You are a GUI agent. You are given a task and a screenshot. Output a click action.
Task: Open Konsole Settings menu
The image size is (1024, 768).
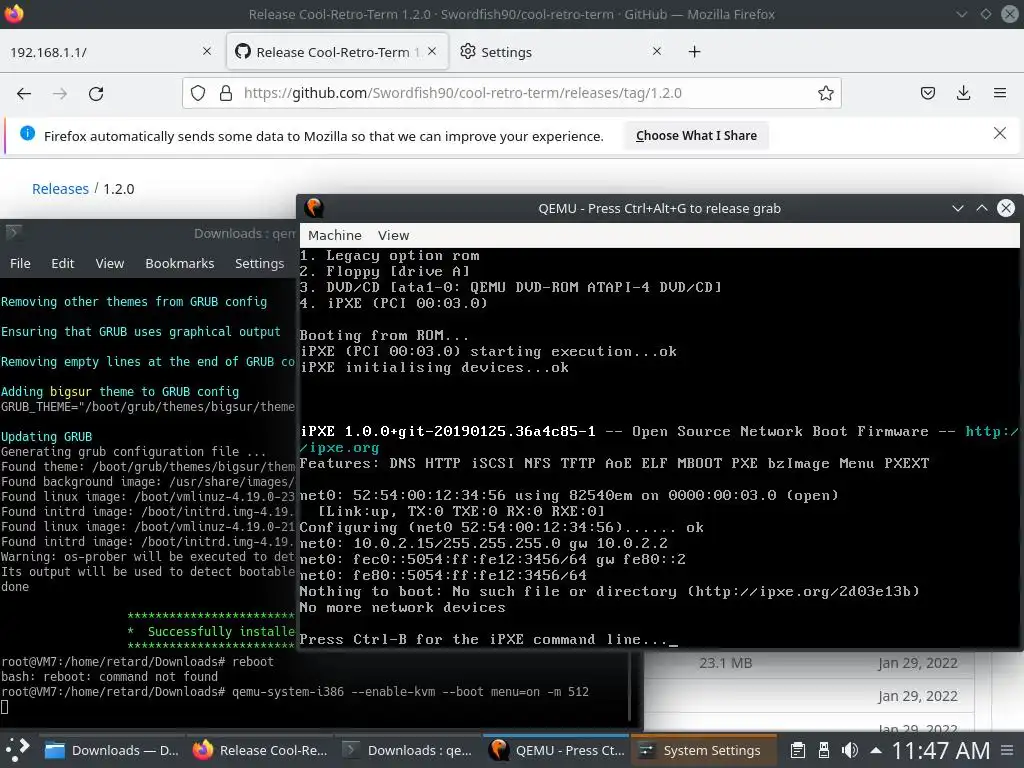click(259, 263)
